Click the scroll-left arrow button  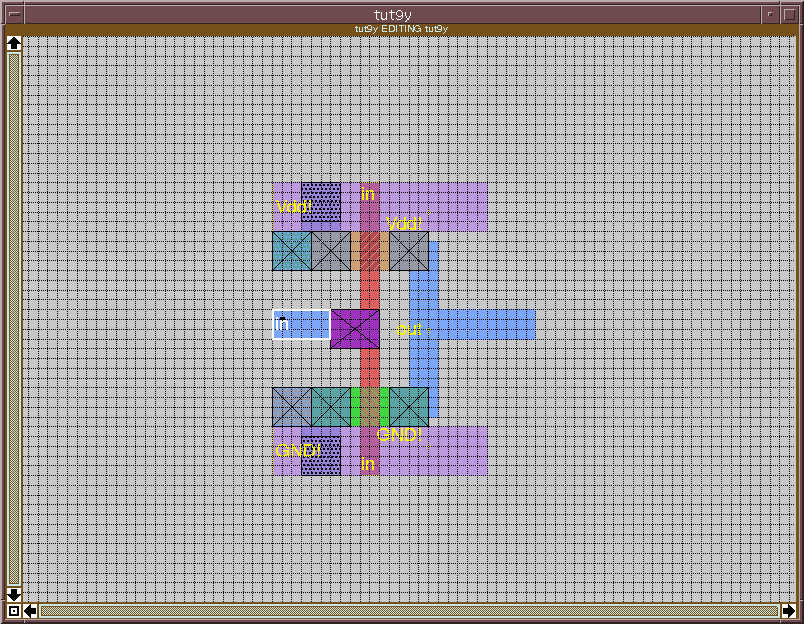point(30,611)
